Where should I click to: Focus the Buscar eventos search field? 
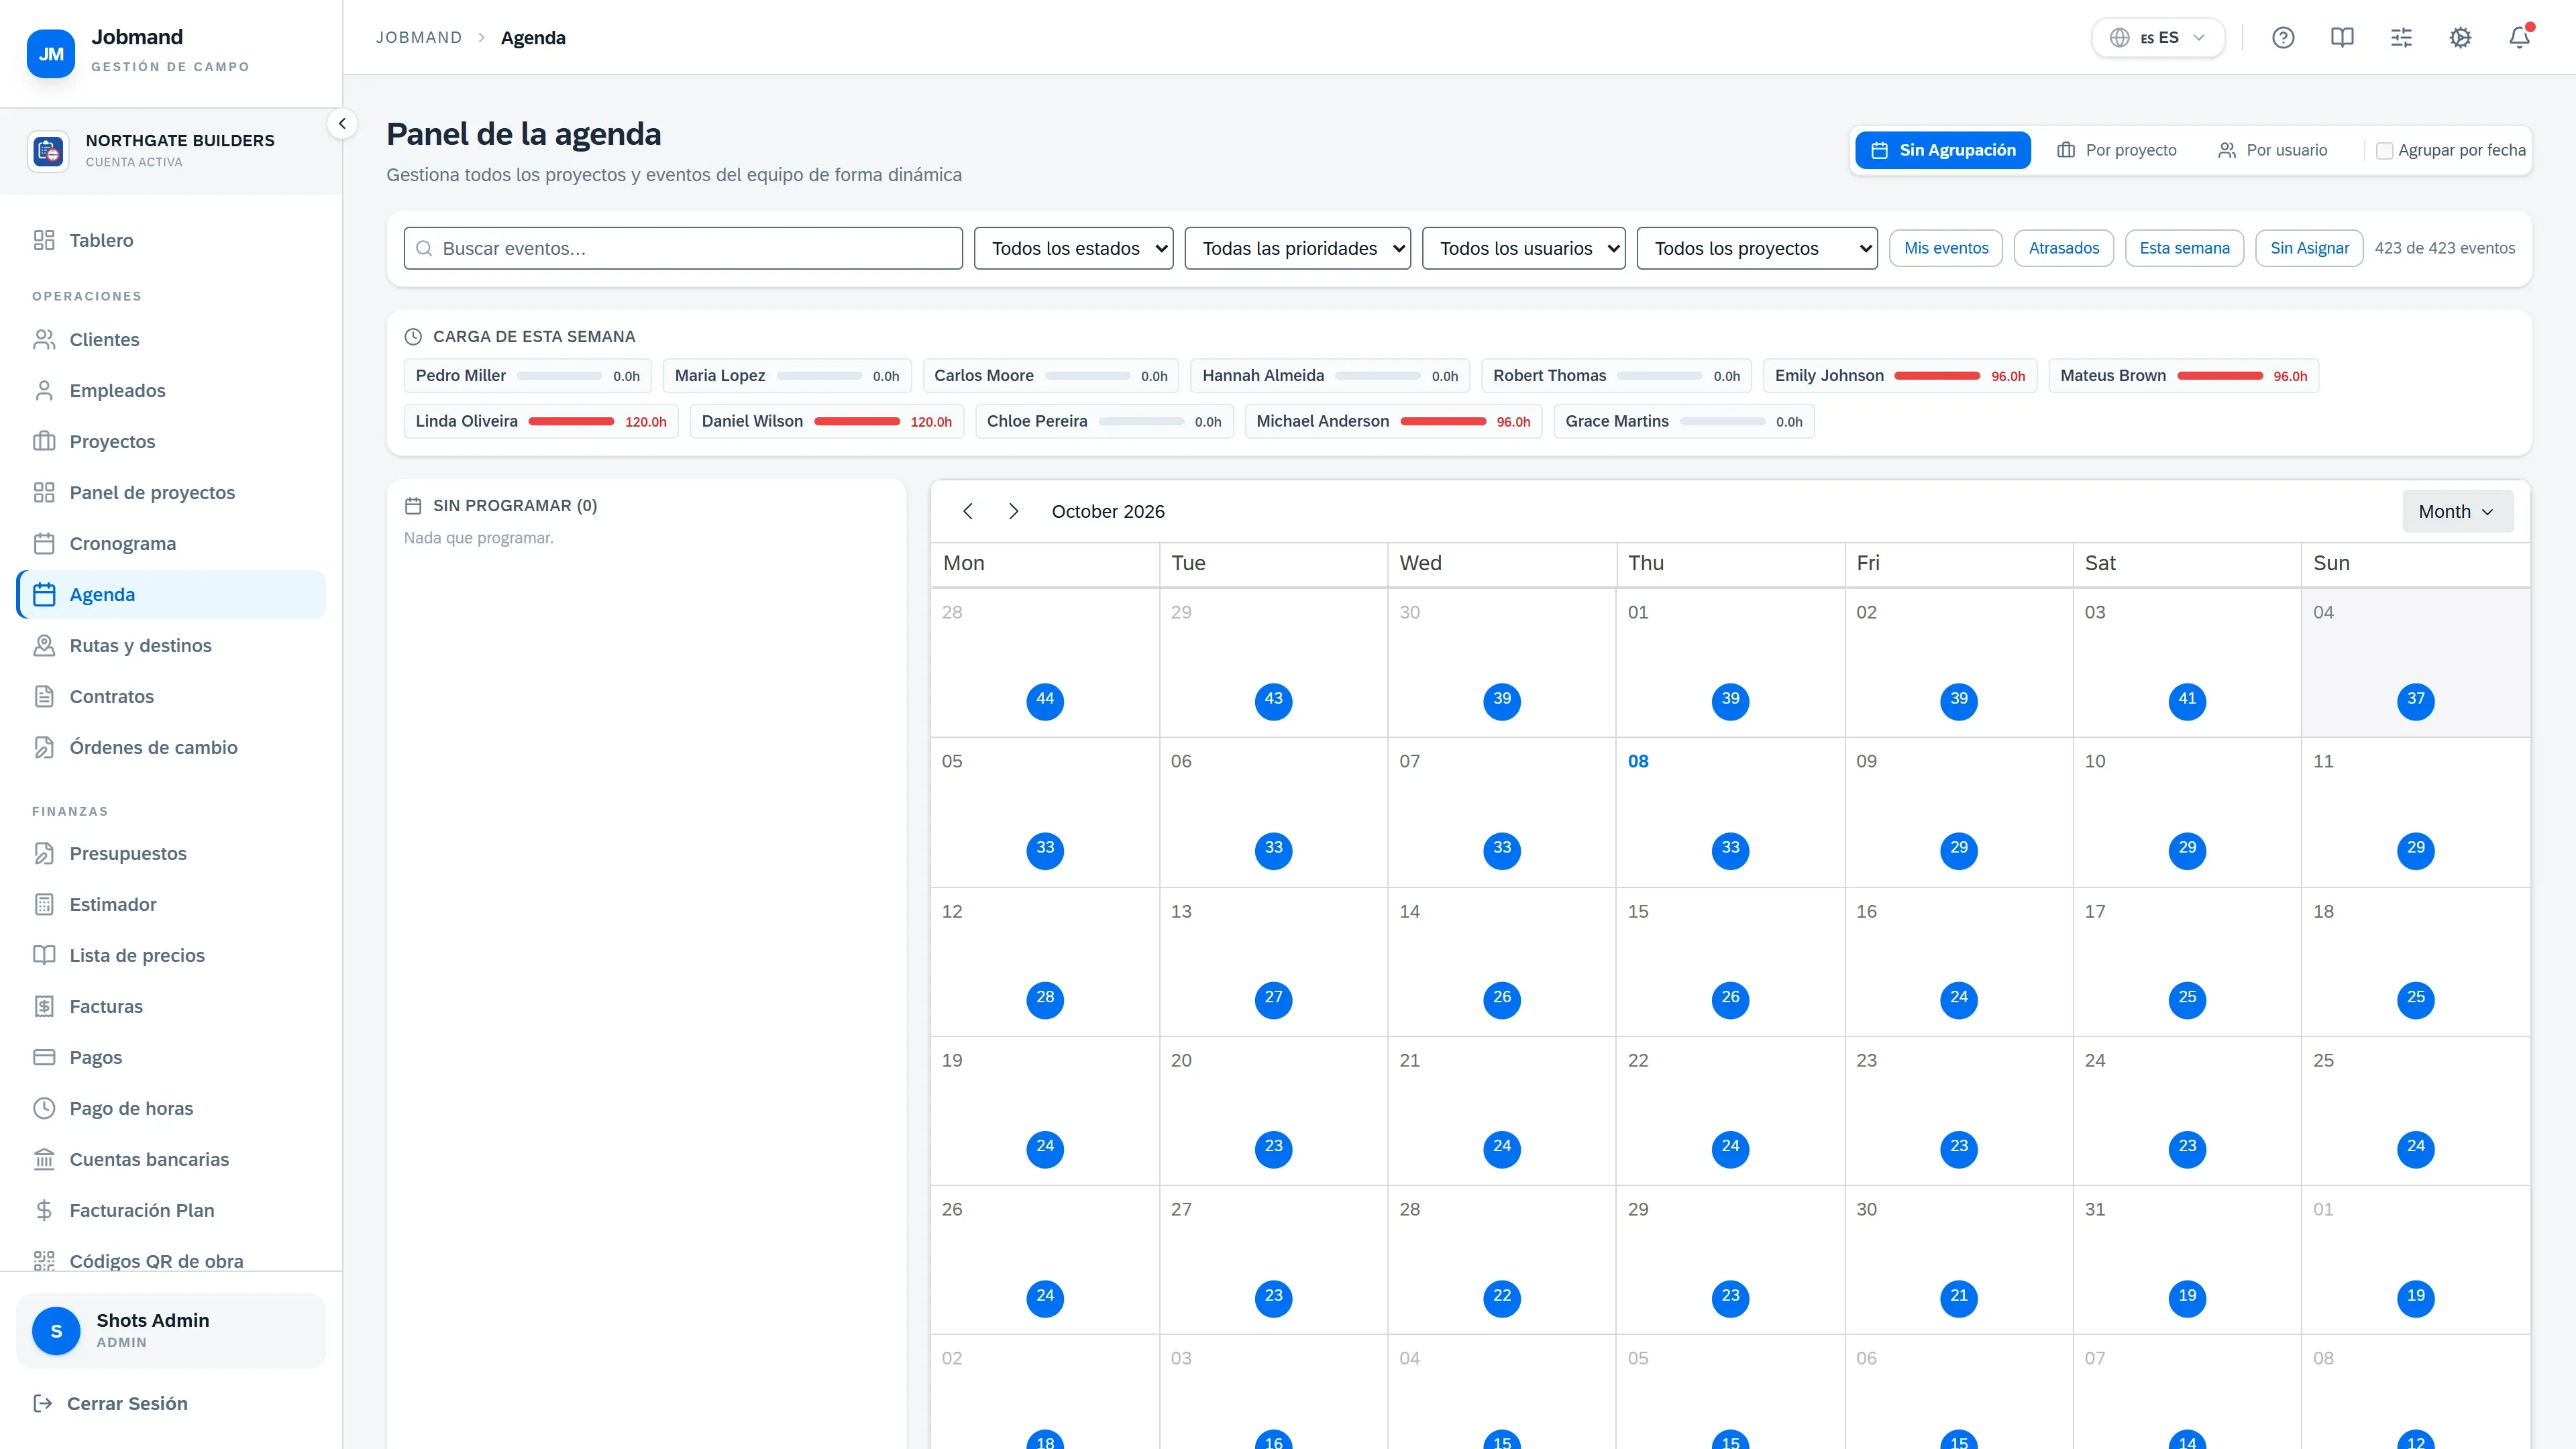click(683, 248)
